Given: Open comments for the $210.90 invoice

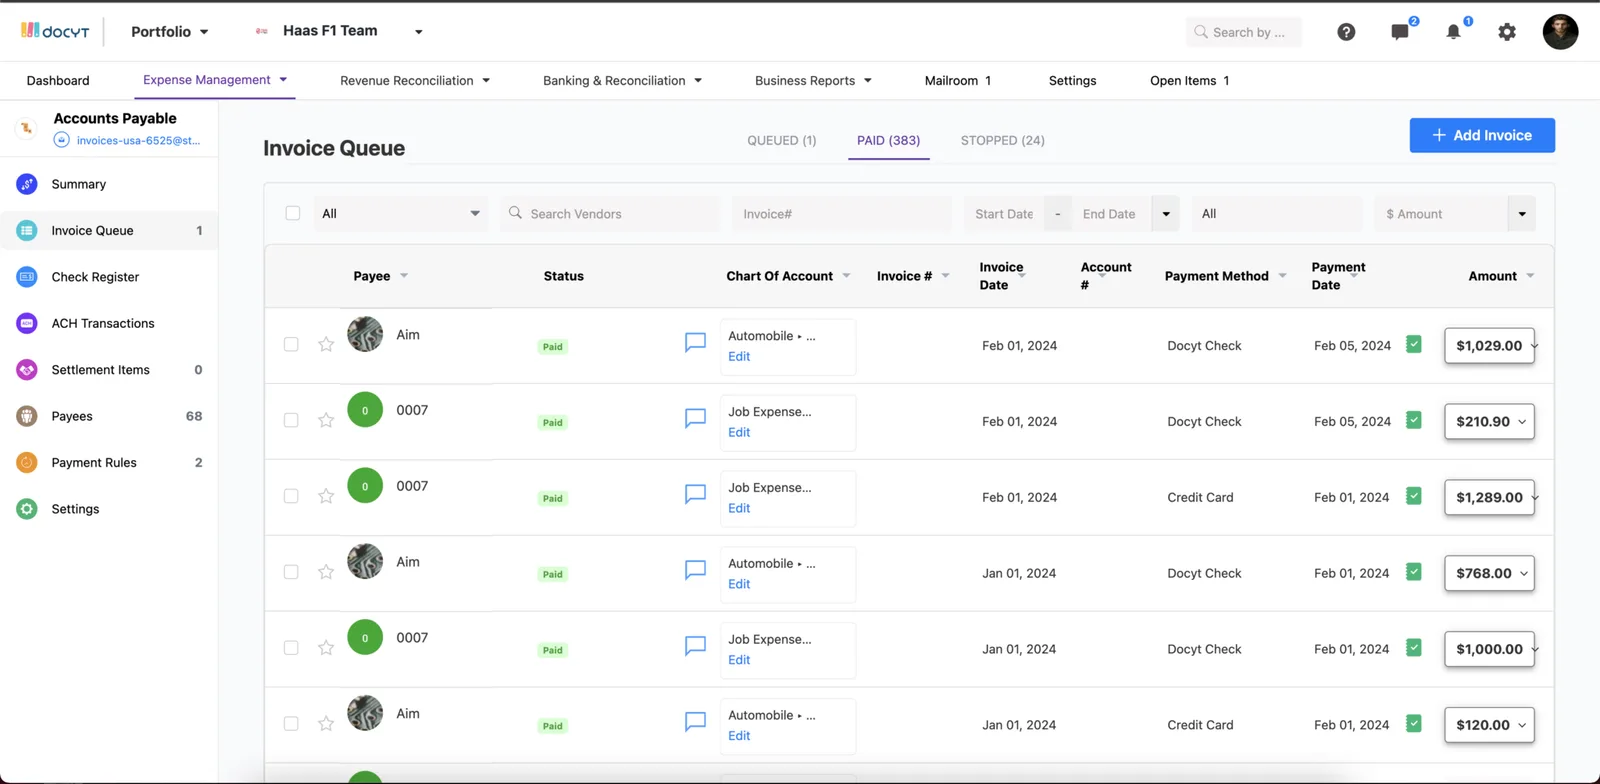Looking at the screenshot, I should (695, 418).
